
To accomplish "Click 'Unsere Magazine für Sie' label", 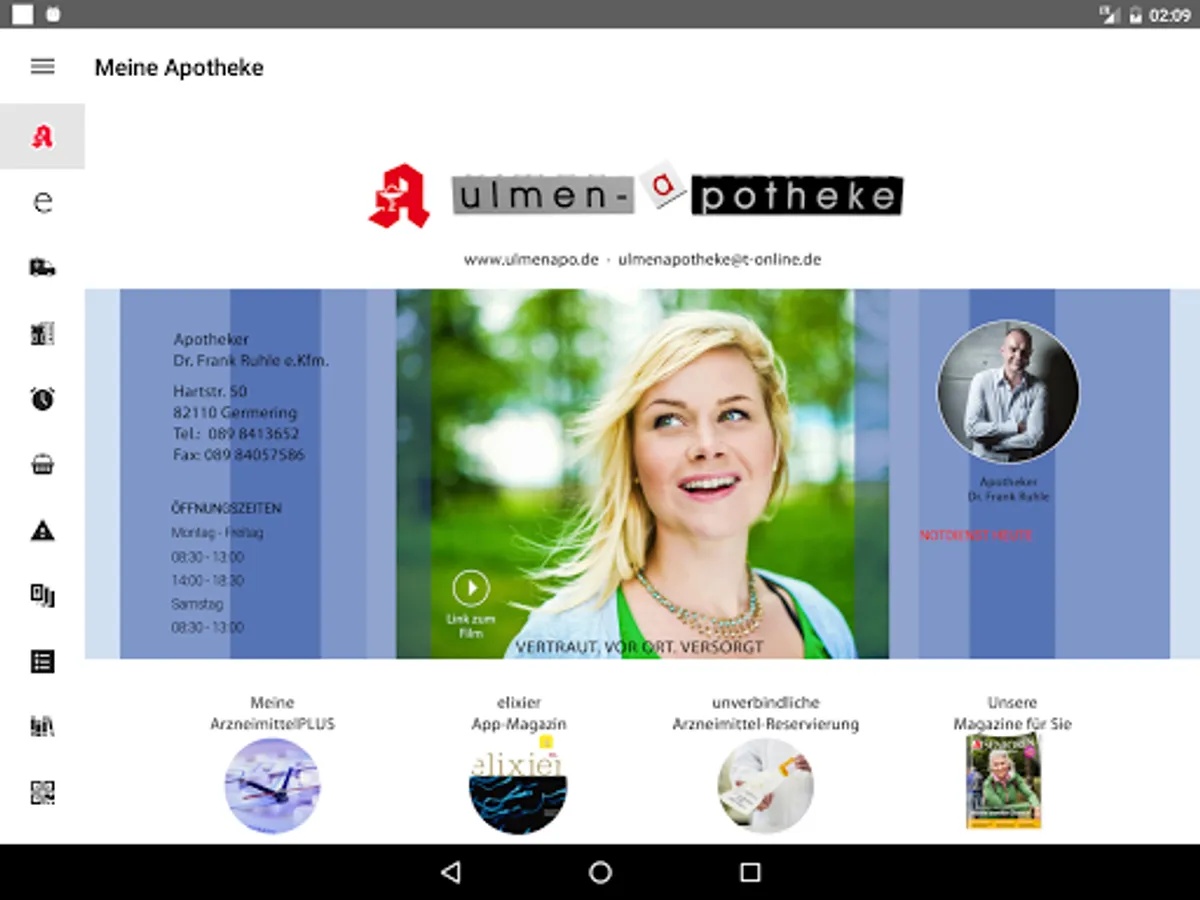I will click(1012, 713).
